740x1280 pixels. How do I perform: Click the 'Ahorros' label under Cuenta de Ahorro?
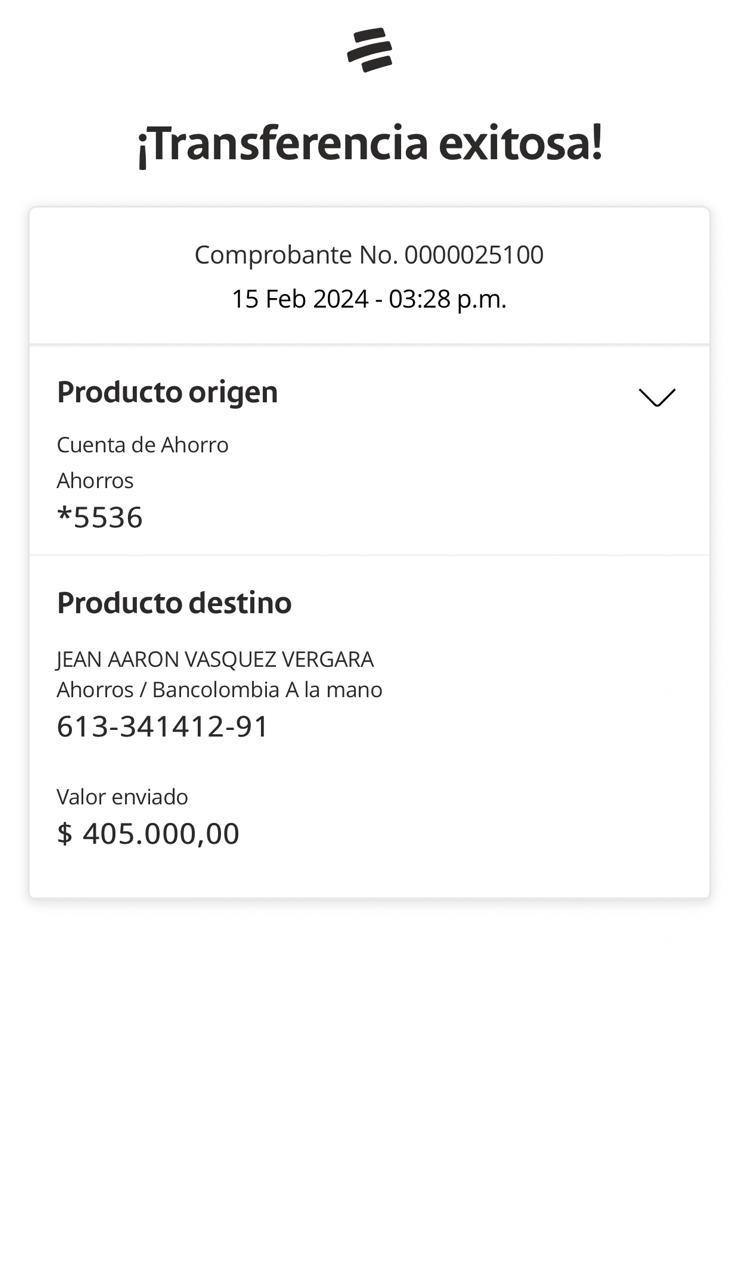pos(95,481)
